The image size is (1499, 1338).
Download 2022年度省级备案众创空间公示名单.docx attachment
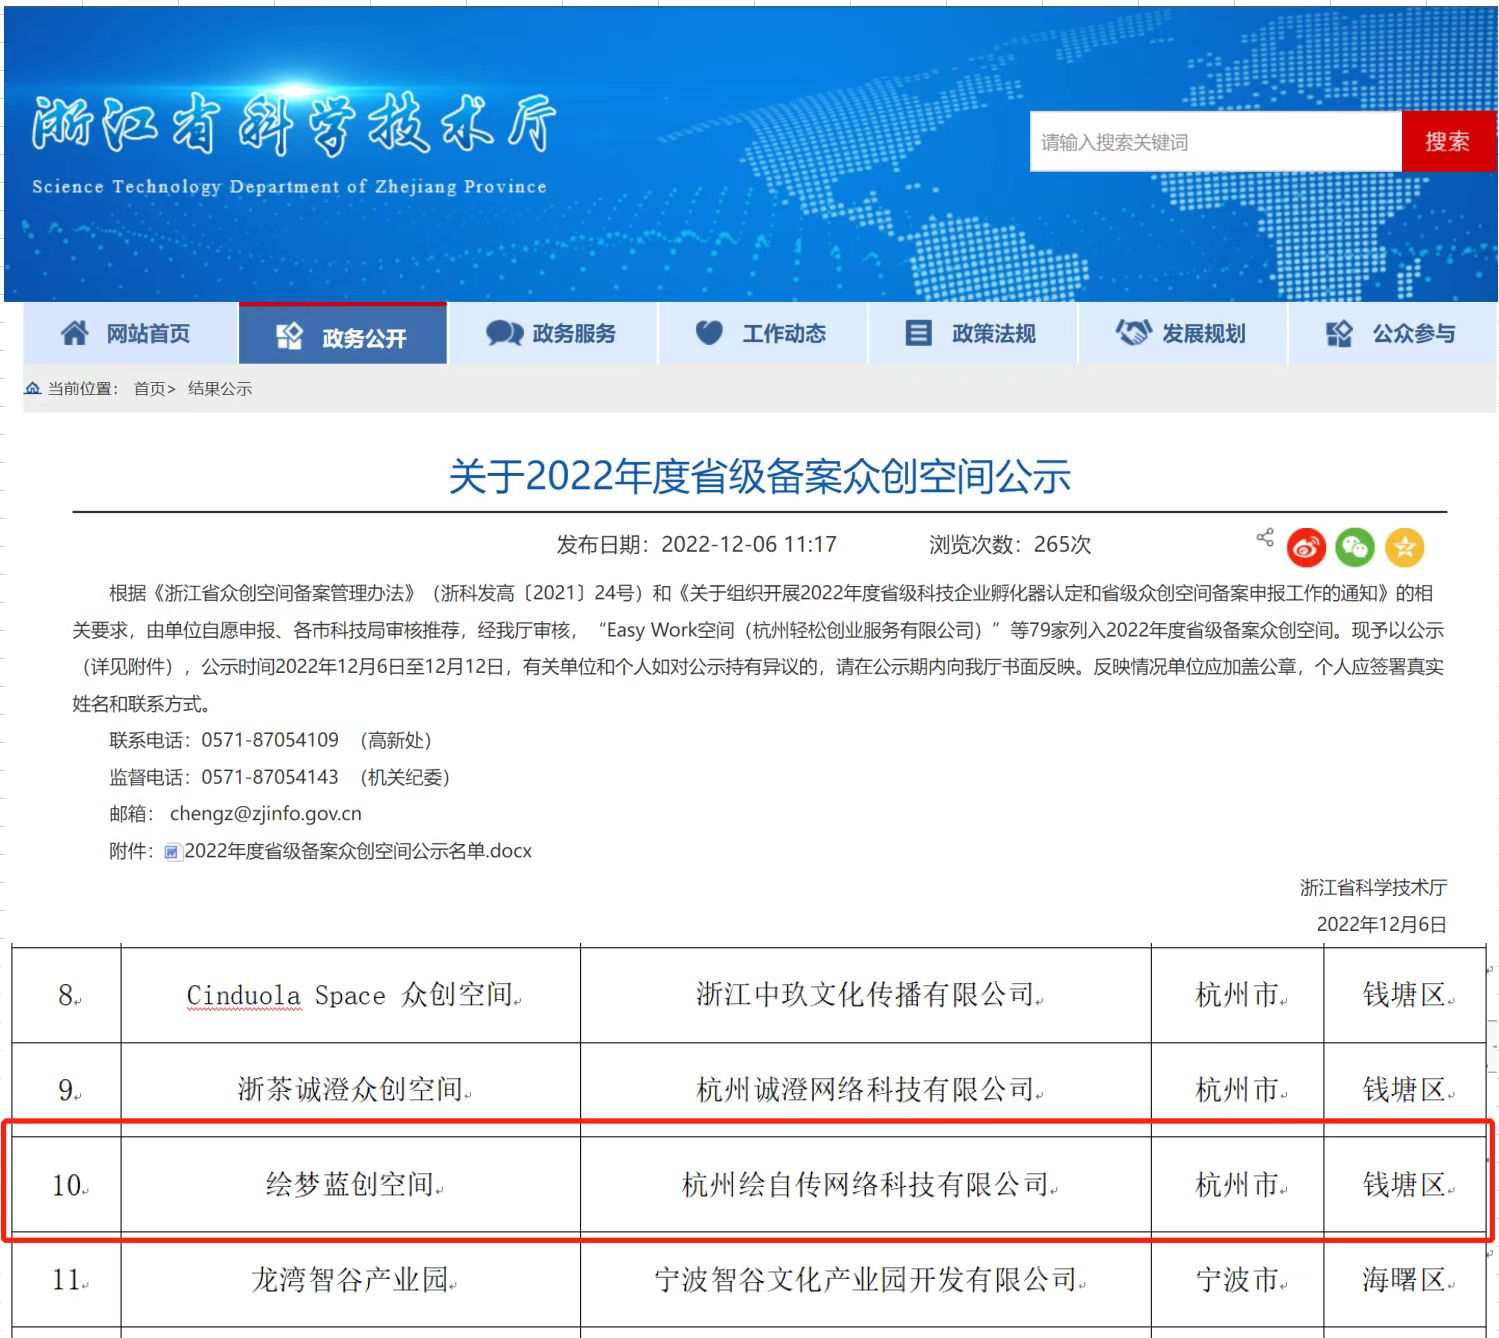tap(357, 852)
